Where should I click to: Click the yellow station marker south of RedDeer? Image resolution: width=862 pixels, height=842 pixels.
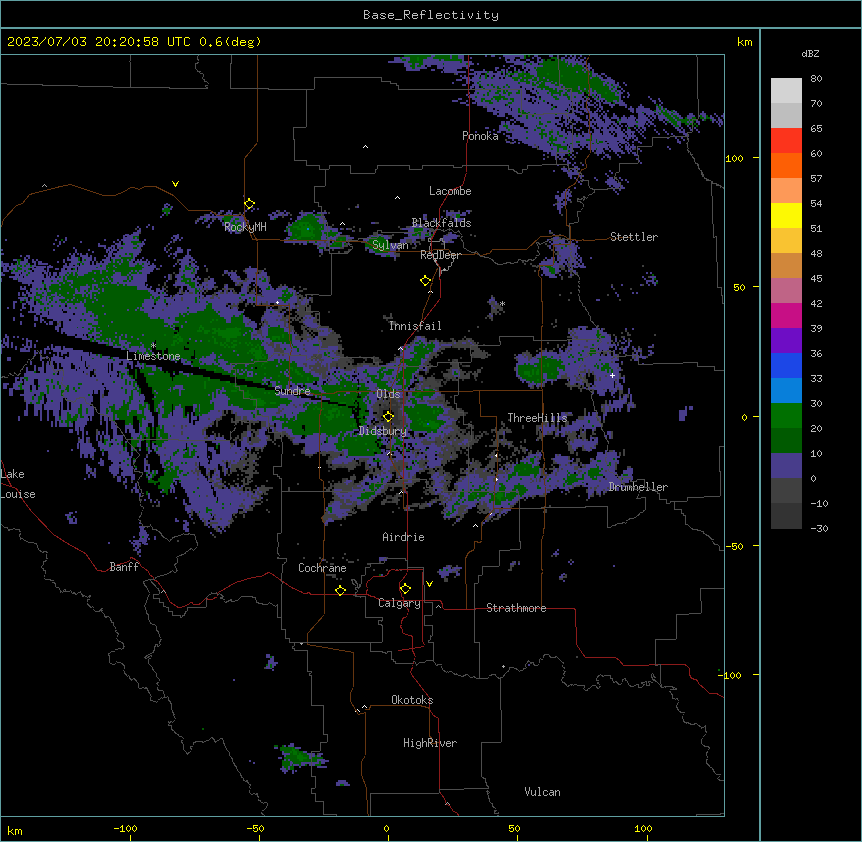coord(426,281)
